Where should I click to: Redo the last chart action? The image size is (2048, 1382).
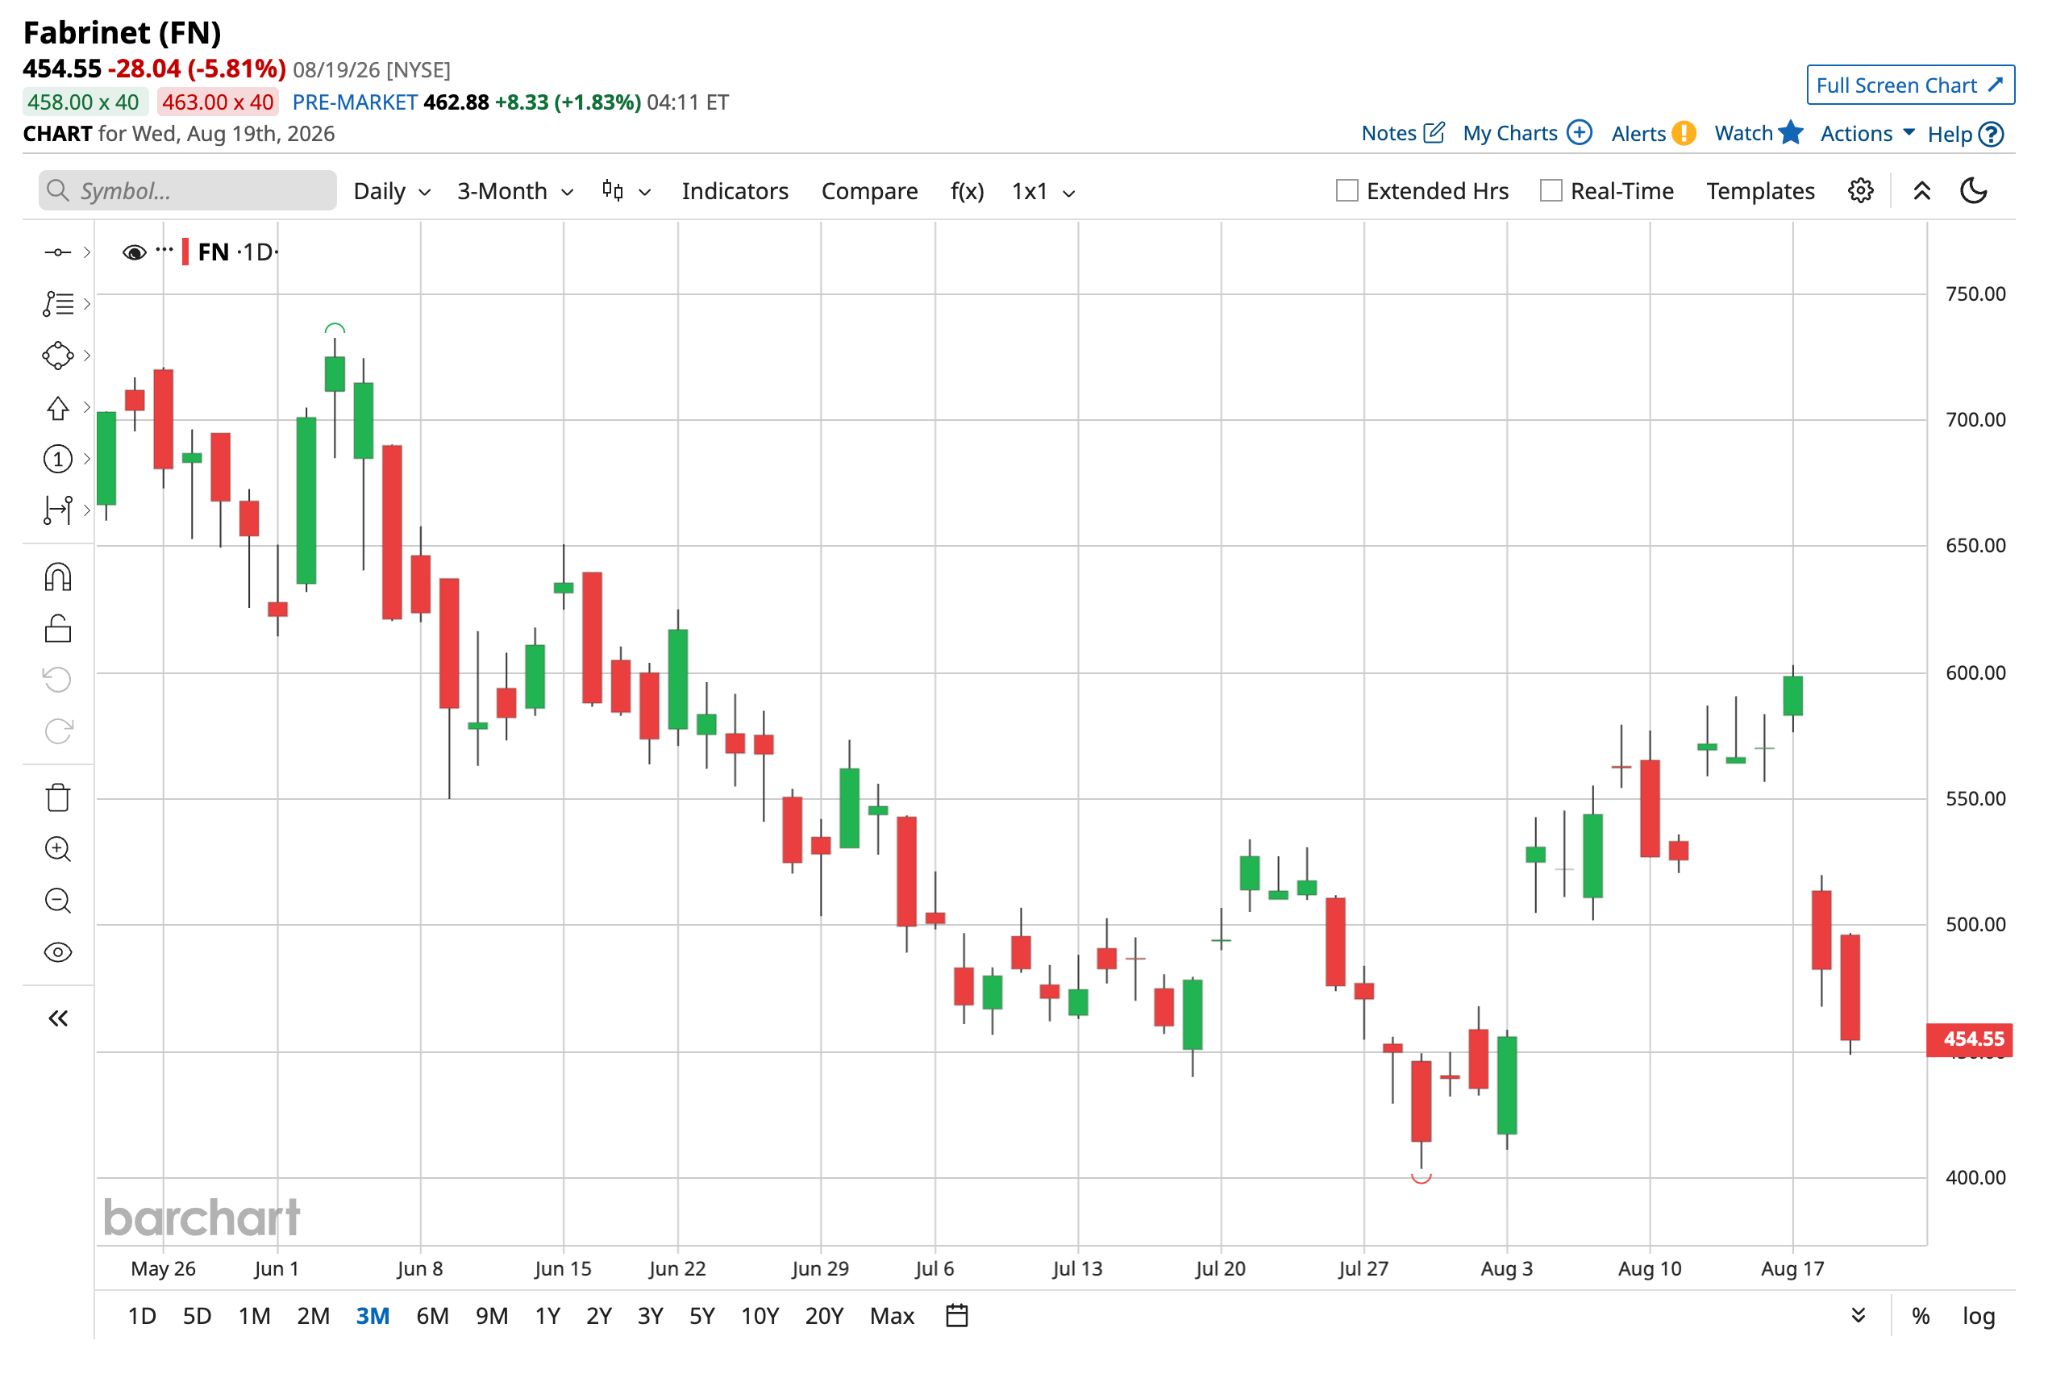point(58,731)
